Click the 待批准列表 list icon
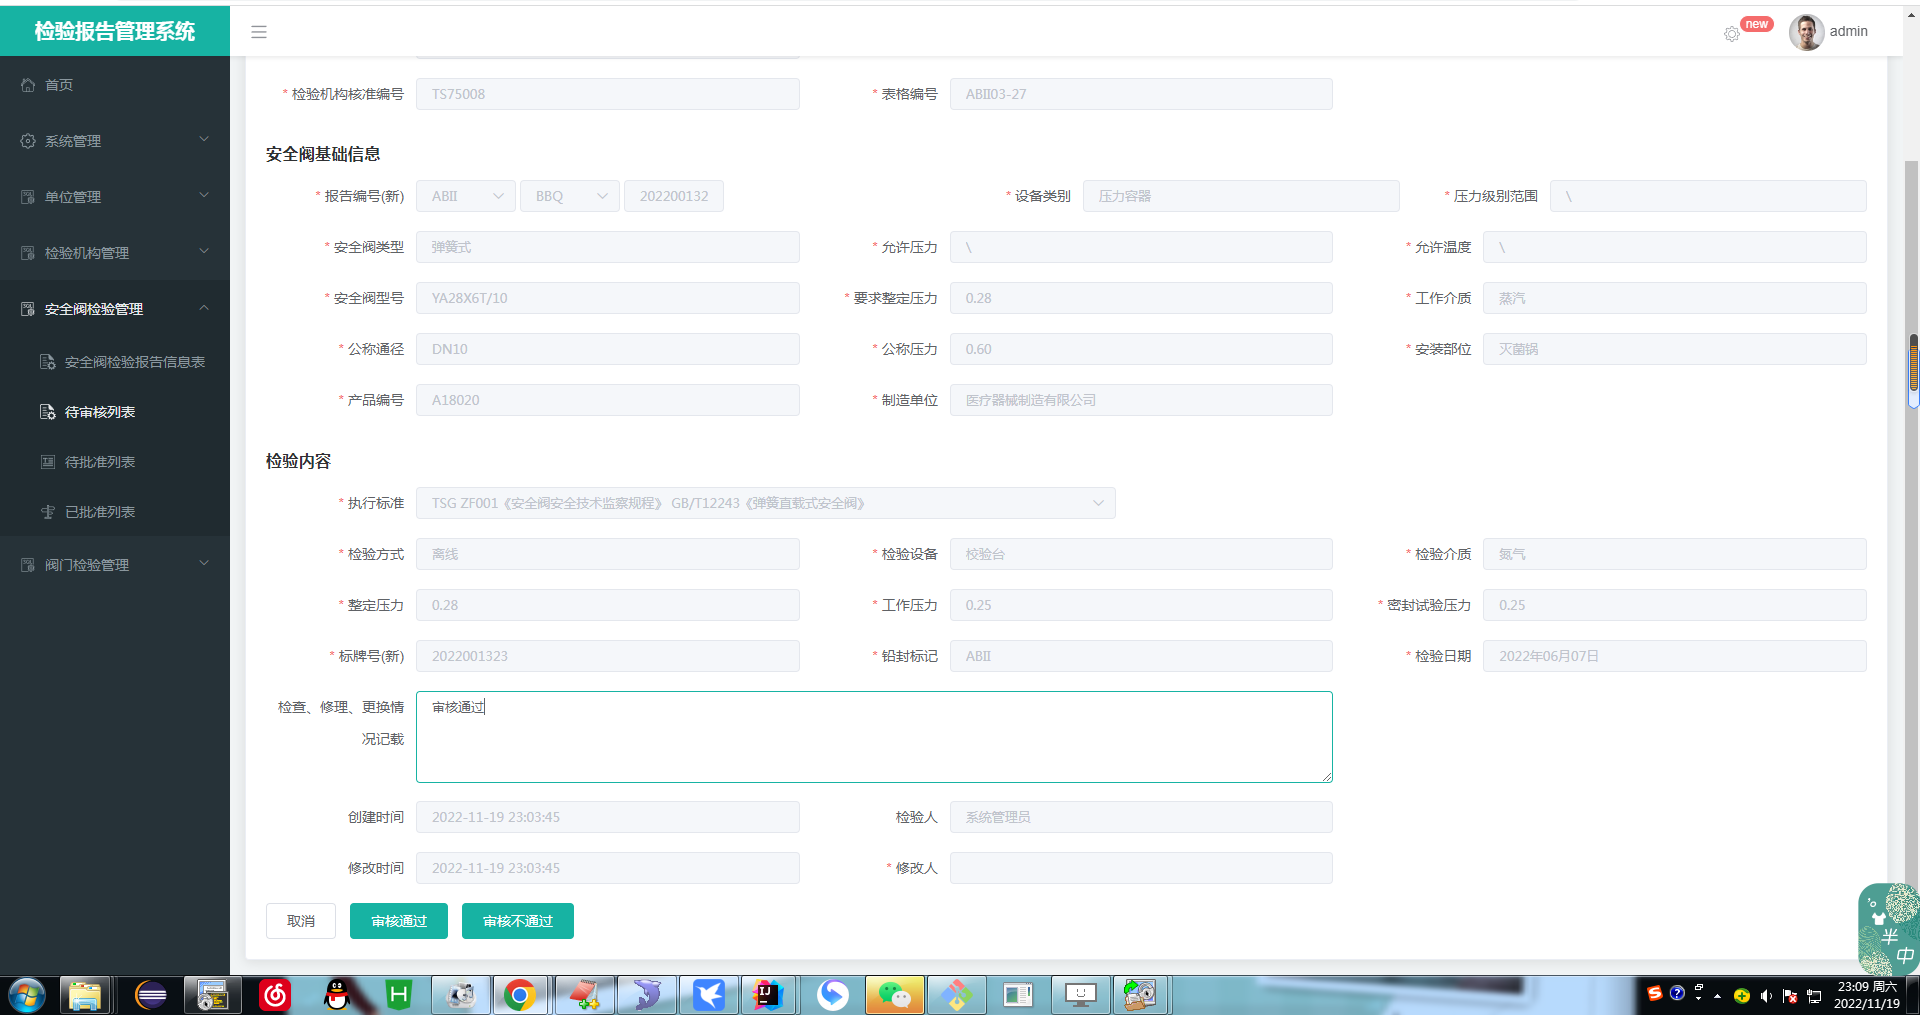This screenshot has width=1920, height=1015. click(47, 462)
